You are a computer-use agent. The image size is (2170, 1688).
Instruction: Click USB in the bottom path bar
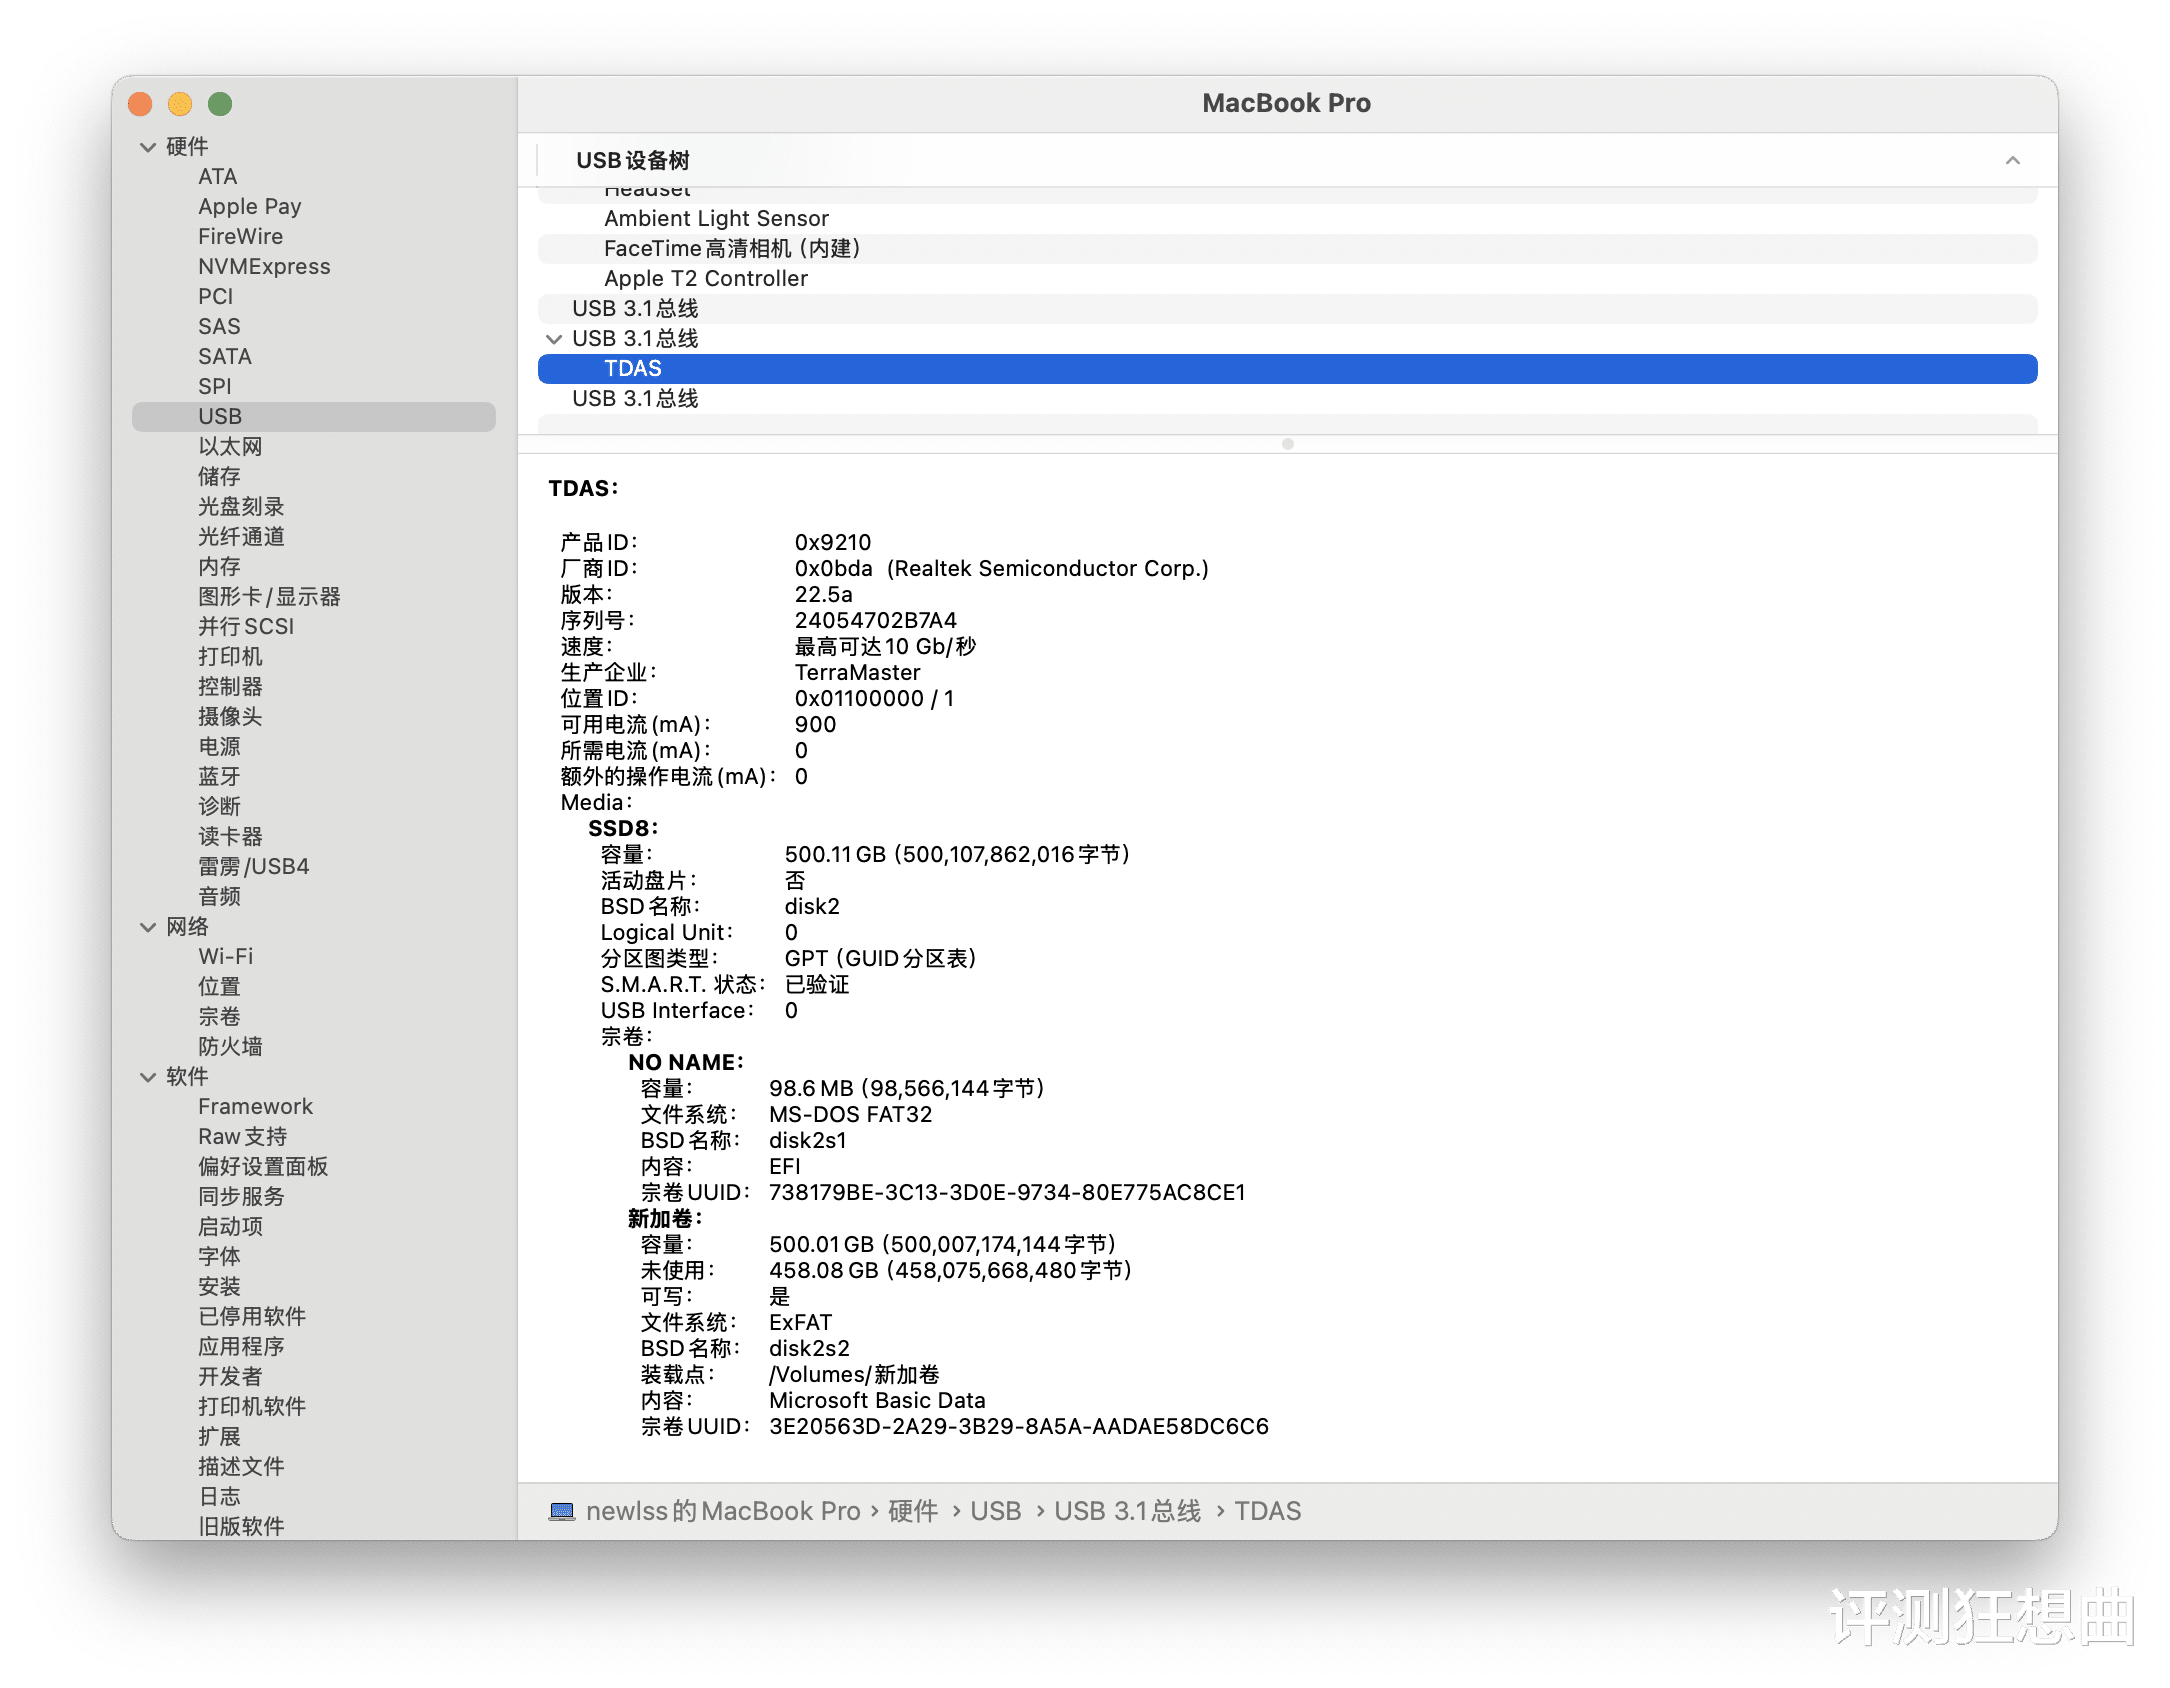point(995,1511)
